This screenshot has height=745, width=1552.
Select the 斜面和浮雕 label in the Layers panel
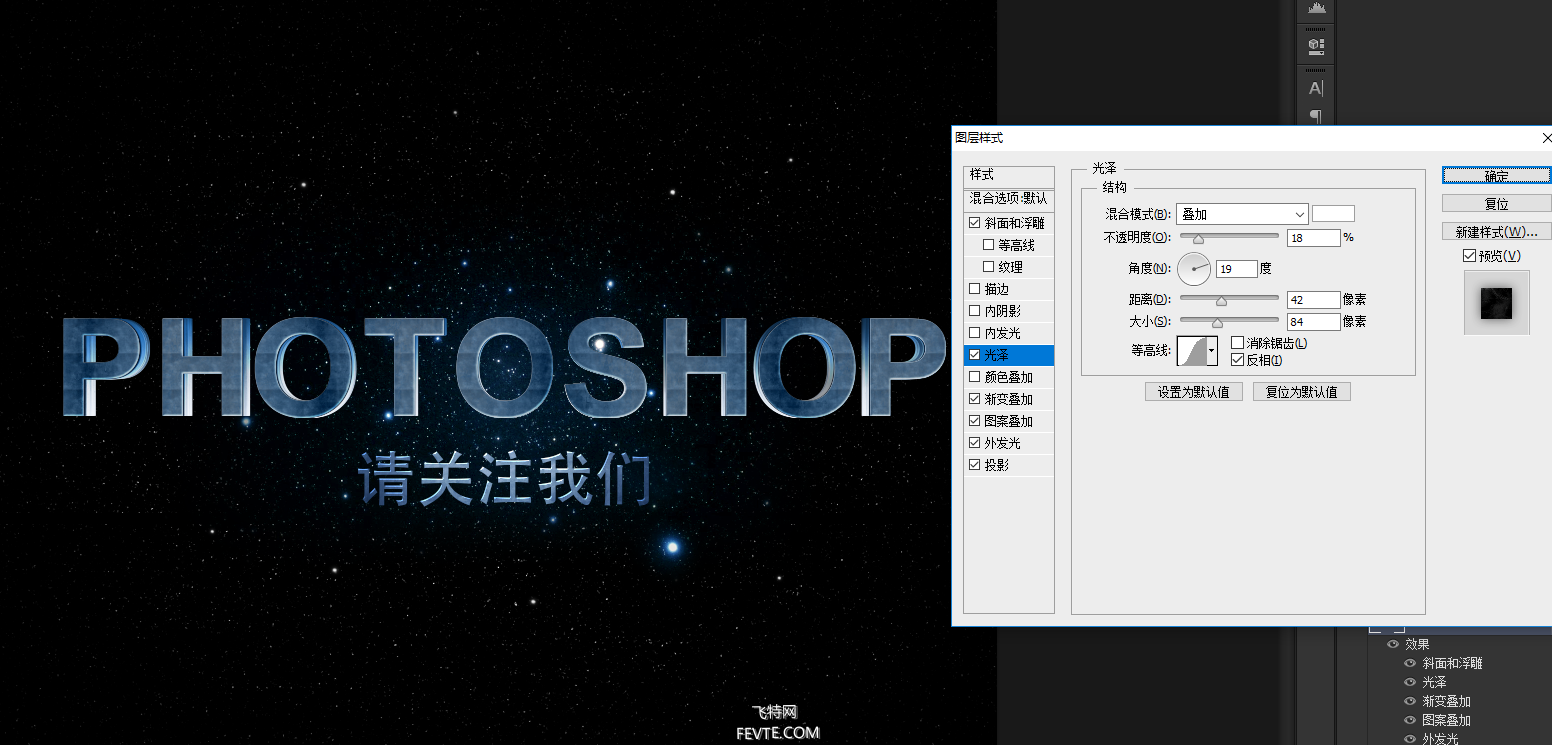click(x=1452, y=663)
